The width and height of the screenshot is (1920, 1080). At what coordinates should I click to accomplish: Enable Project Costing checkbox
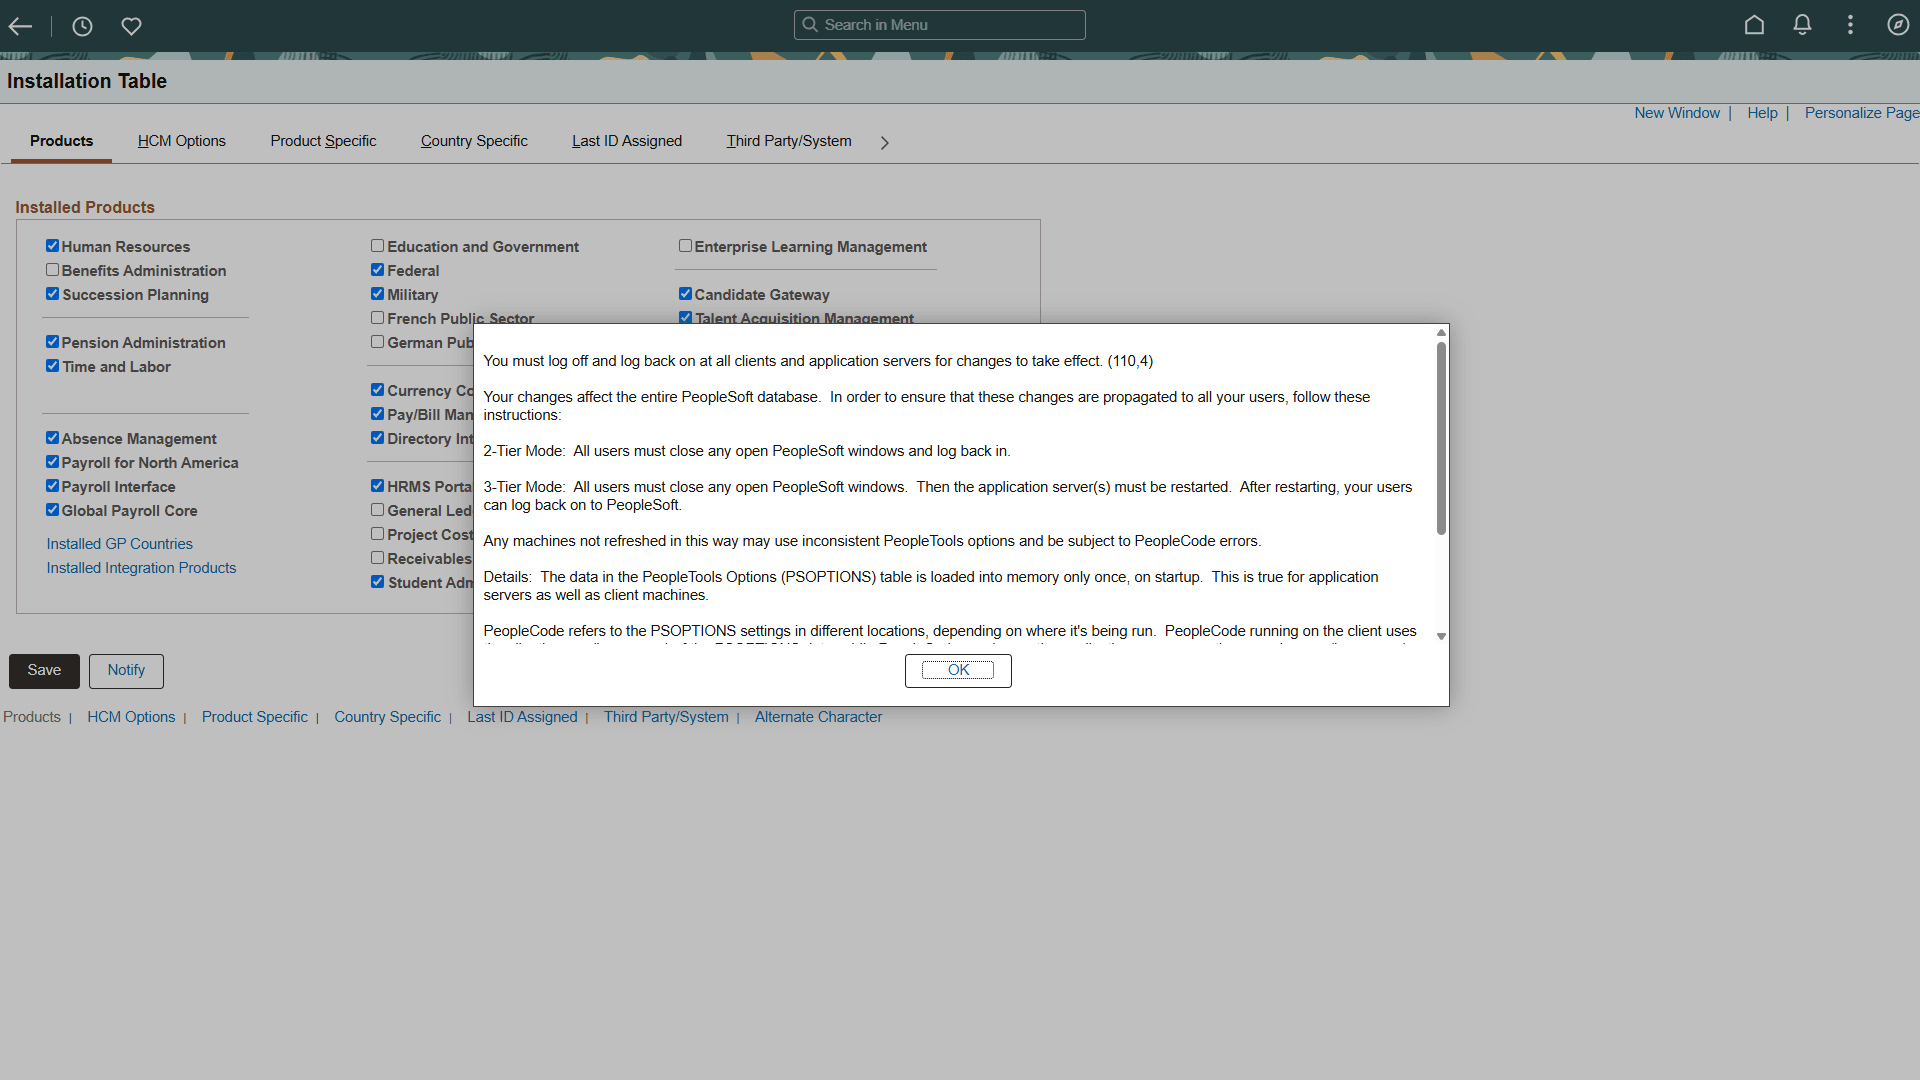click(377, 534)
